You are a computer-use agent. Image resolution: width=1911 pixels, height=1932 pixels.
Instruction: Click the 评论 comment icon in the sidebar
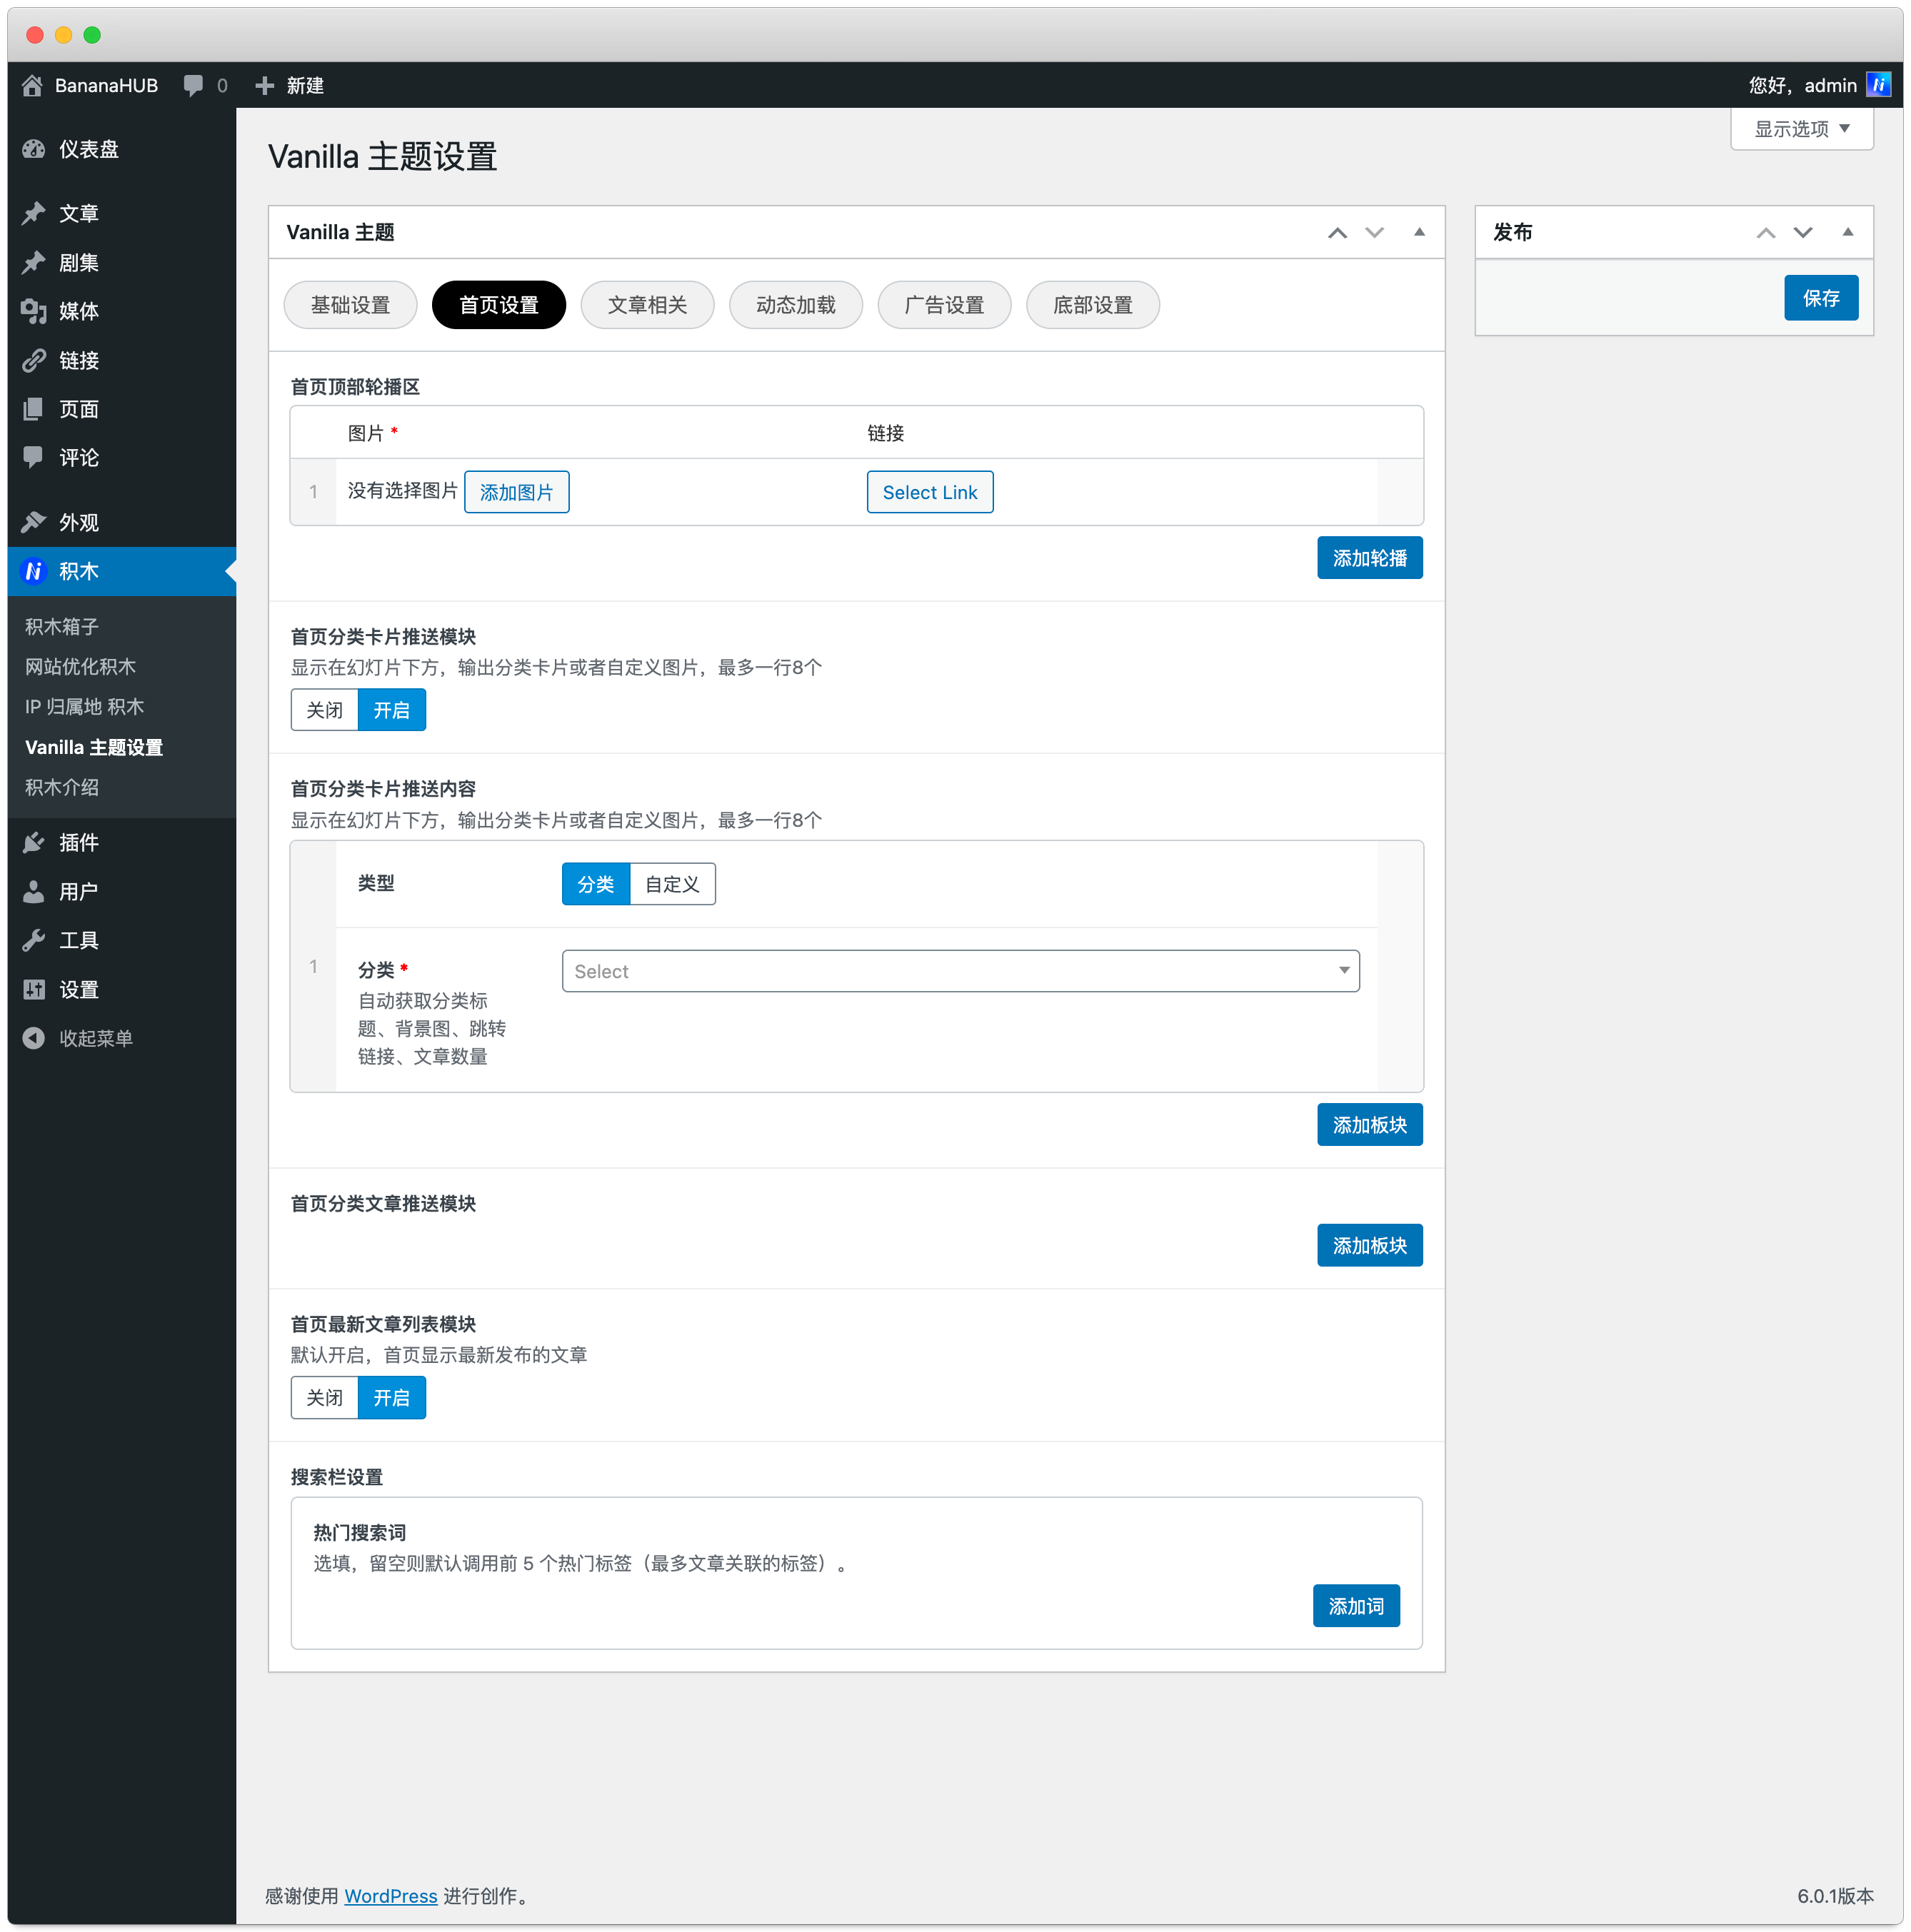pyautogui.click(x=34, y=457)
